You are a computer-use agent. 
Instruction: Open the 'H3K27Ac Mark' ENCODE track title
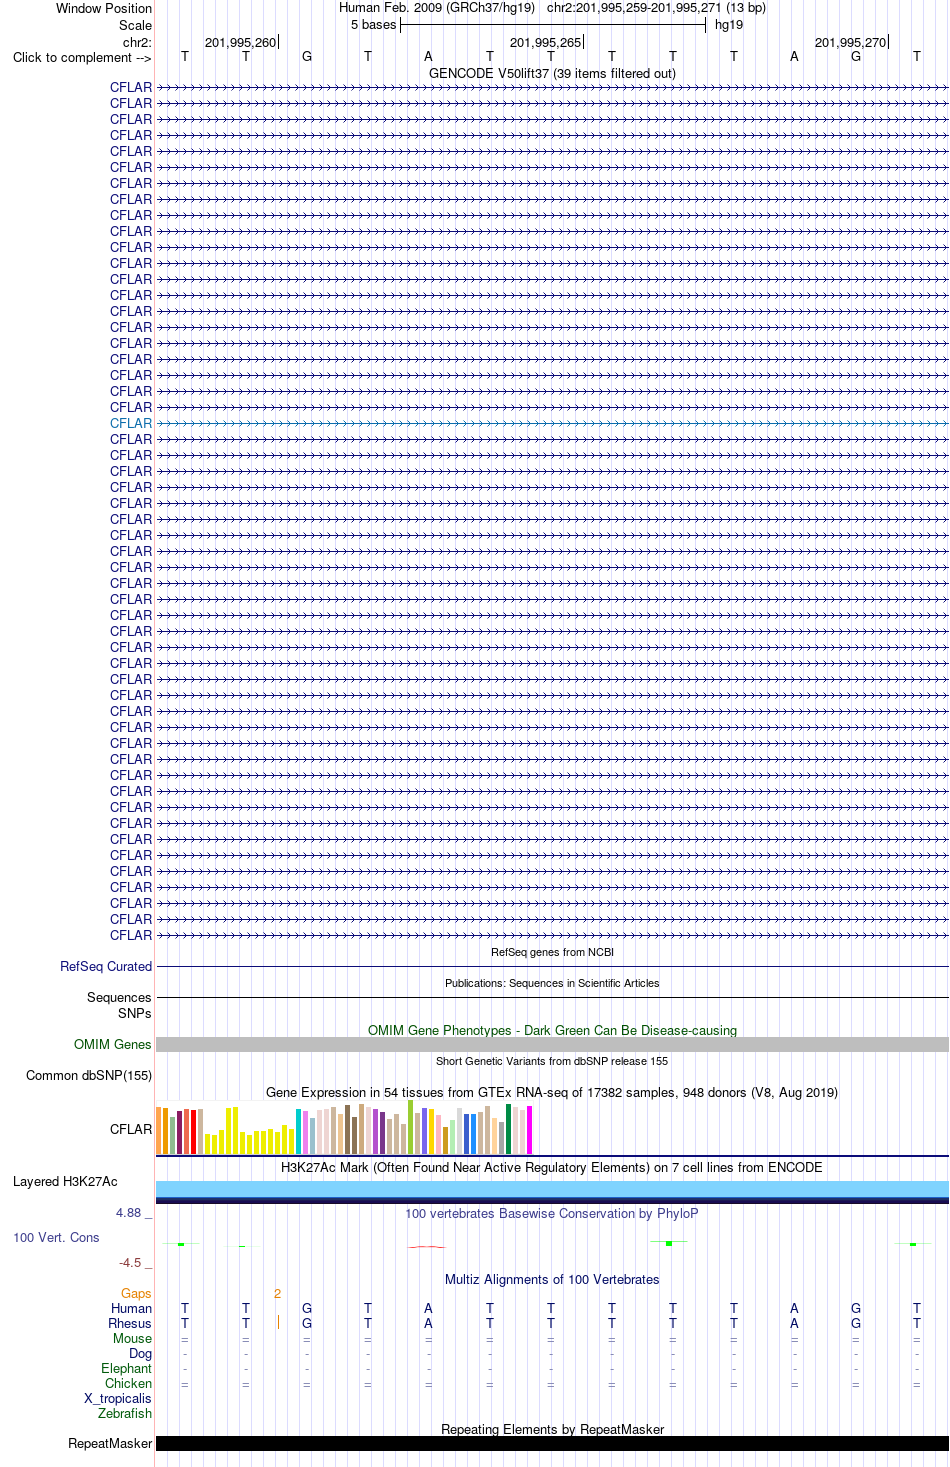(552, 1167)
